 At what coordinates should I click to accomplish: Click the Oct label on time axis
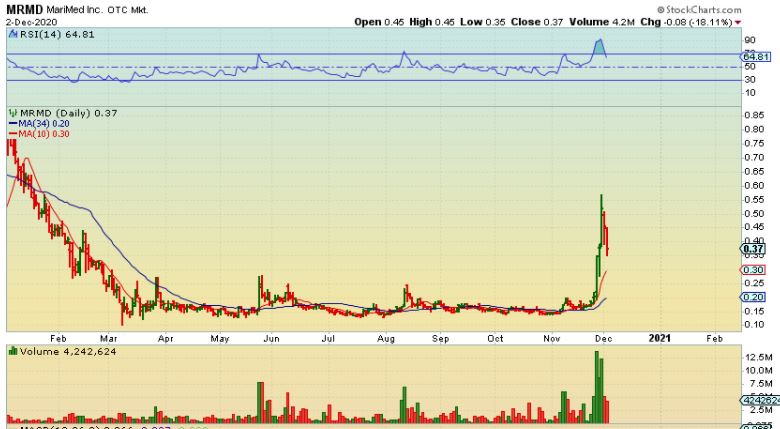click(495, 338)
